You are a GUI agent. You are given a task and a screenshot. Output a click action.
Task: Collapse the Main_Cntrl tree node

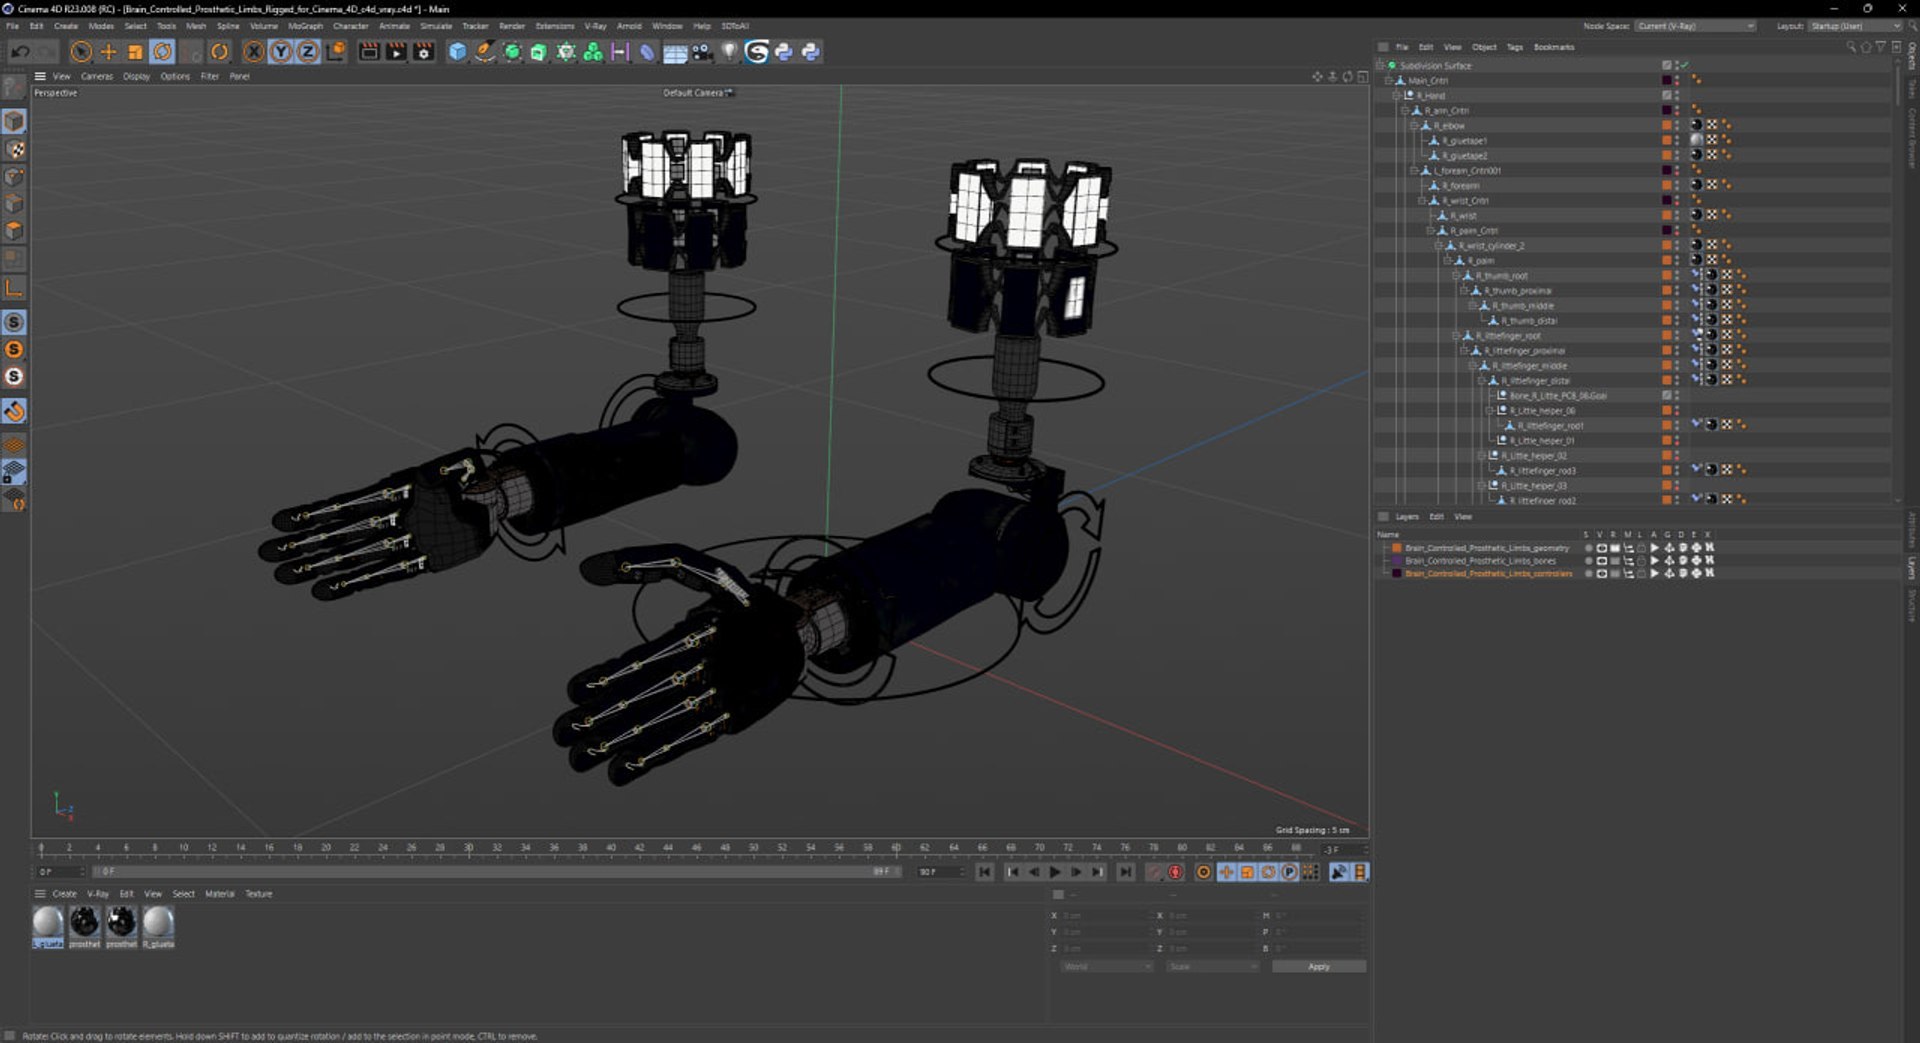1388,81
